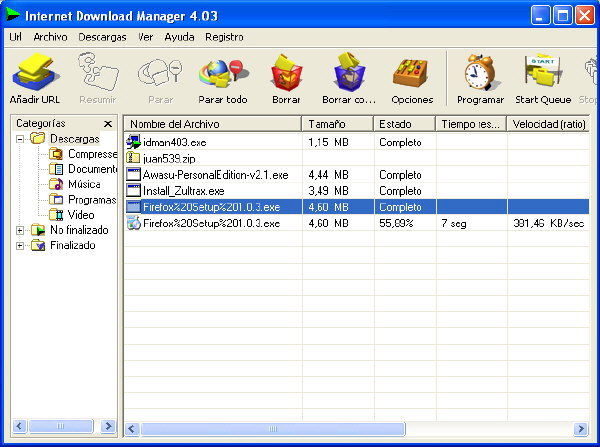Sort by Nombre del Archivo column header
Screen dimensions: 600x447
tap(212, 124)
